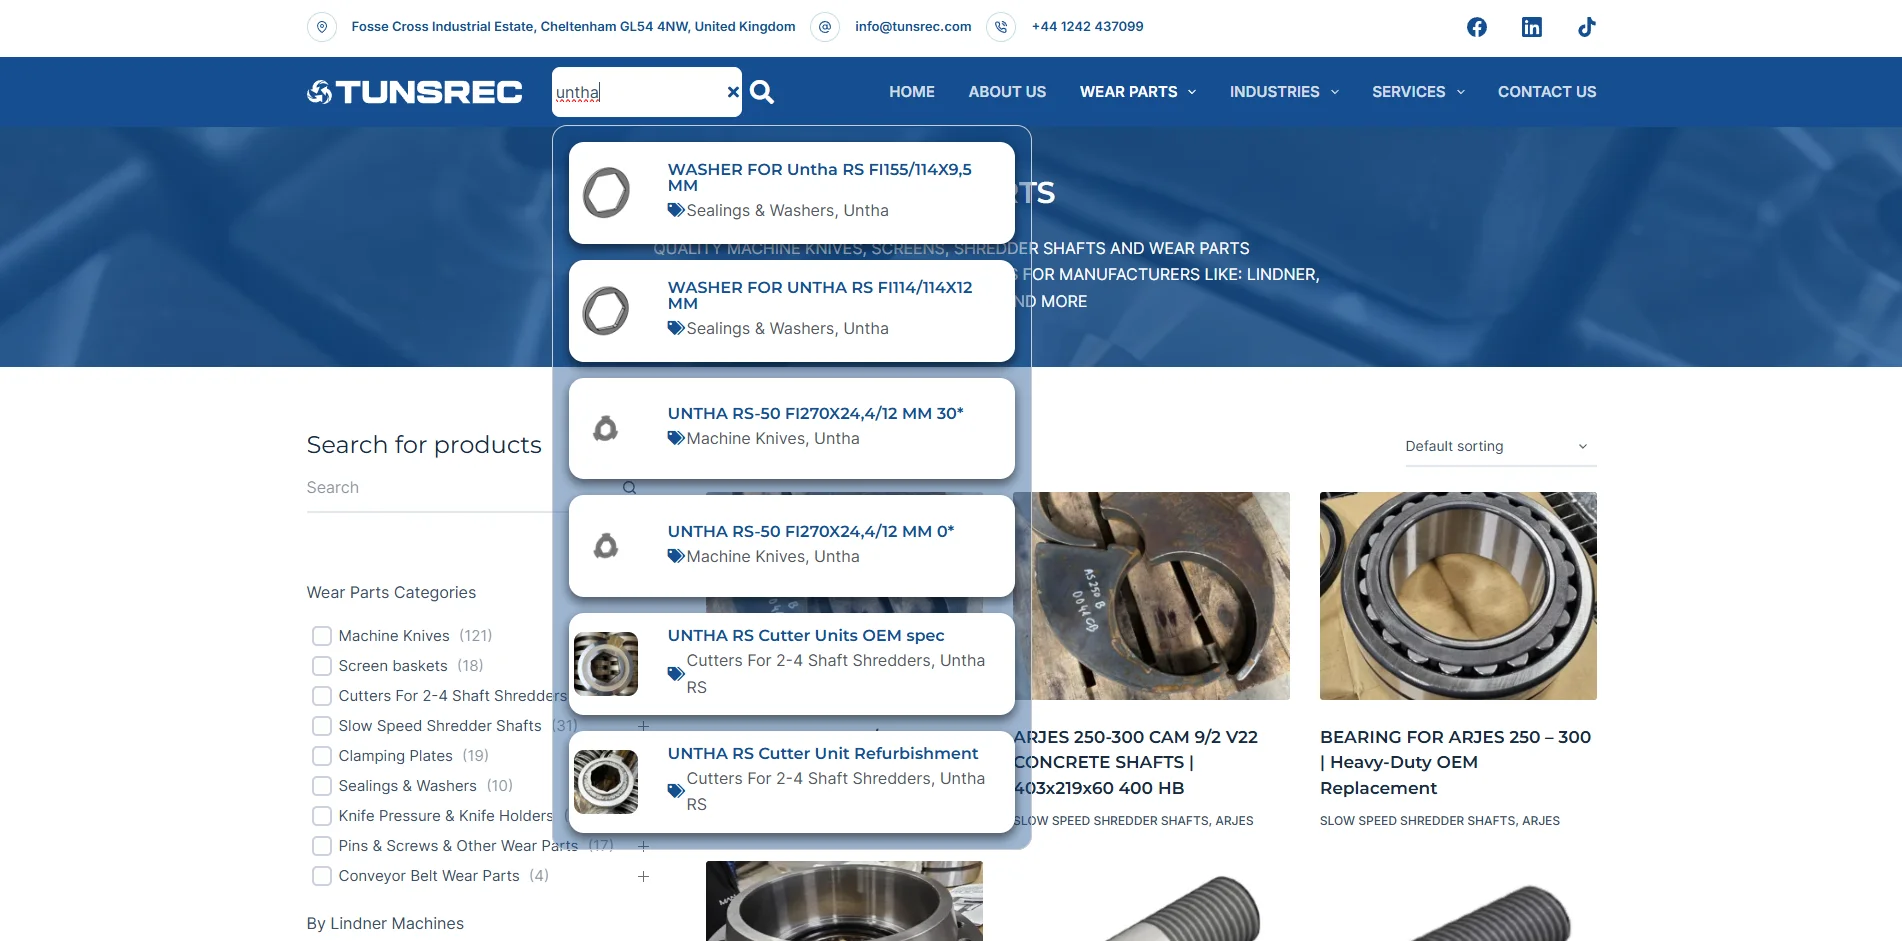Open the LinkedIn profile icon

coord(1532,27)
